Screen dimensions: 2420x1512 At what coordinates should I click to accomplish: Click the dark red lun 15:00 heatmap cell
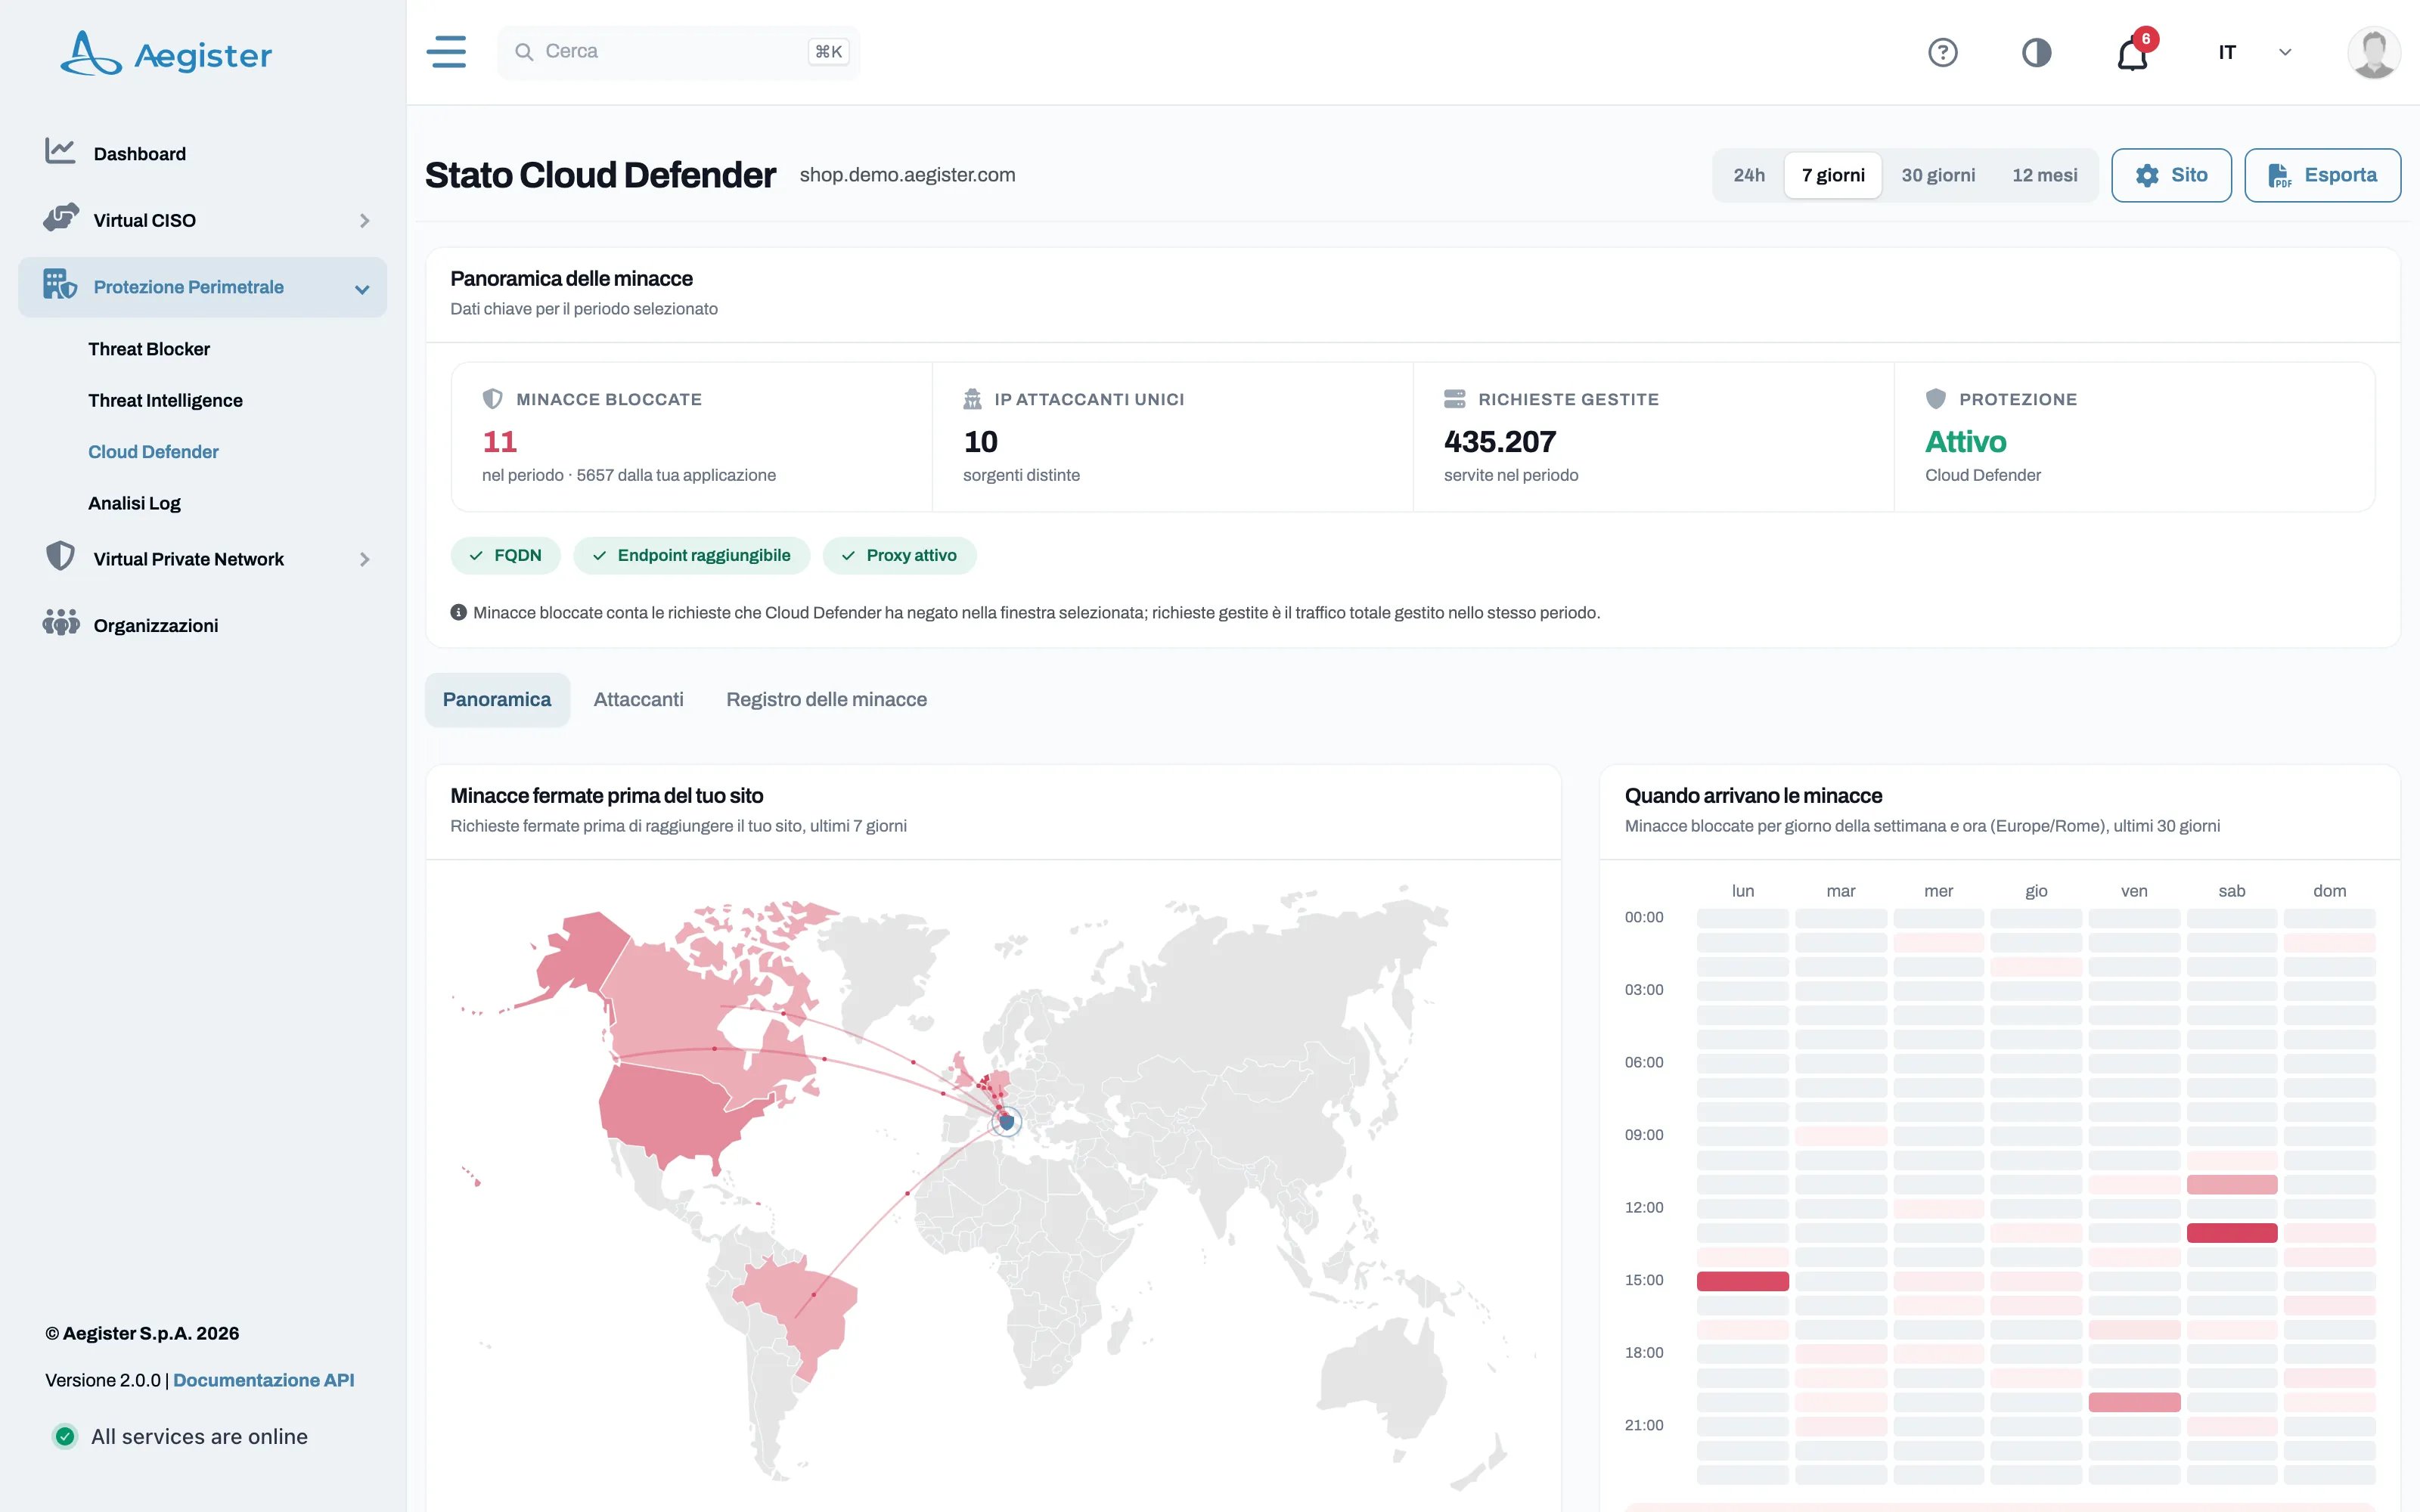click(x=1742, y=1281)
